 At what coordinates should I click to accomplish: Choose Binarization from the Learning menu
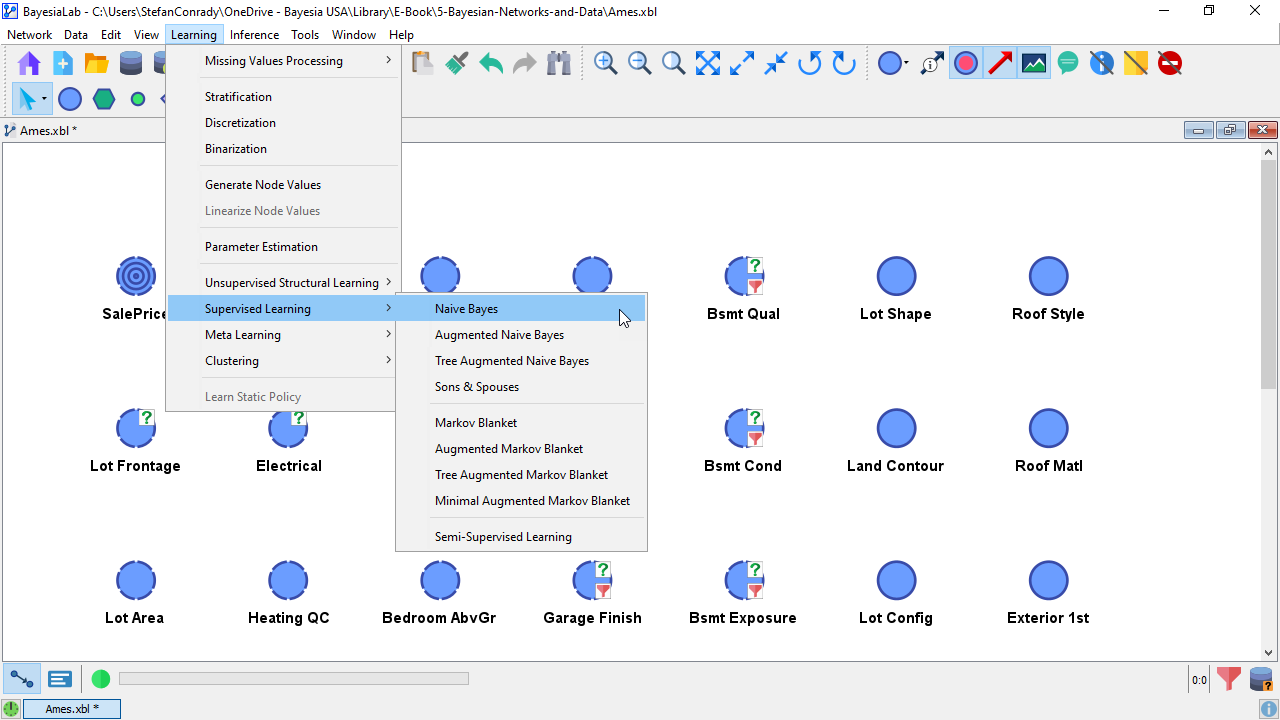pos(283,149)
